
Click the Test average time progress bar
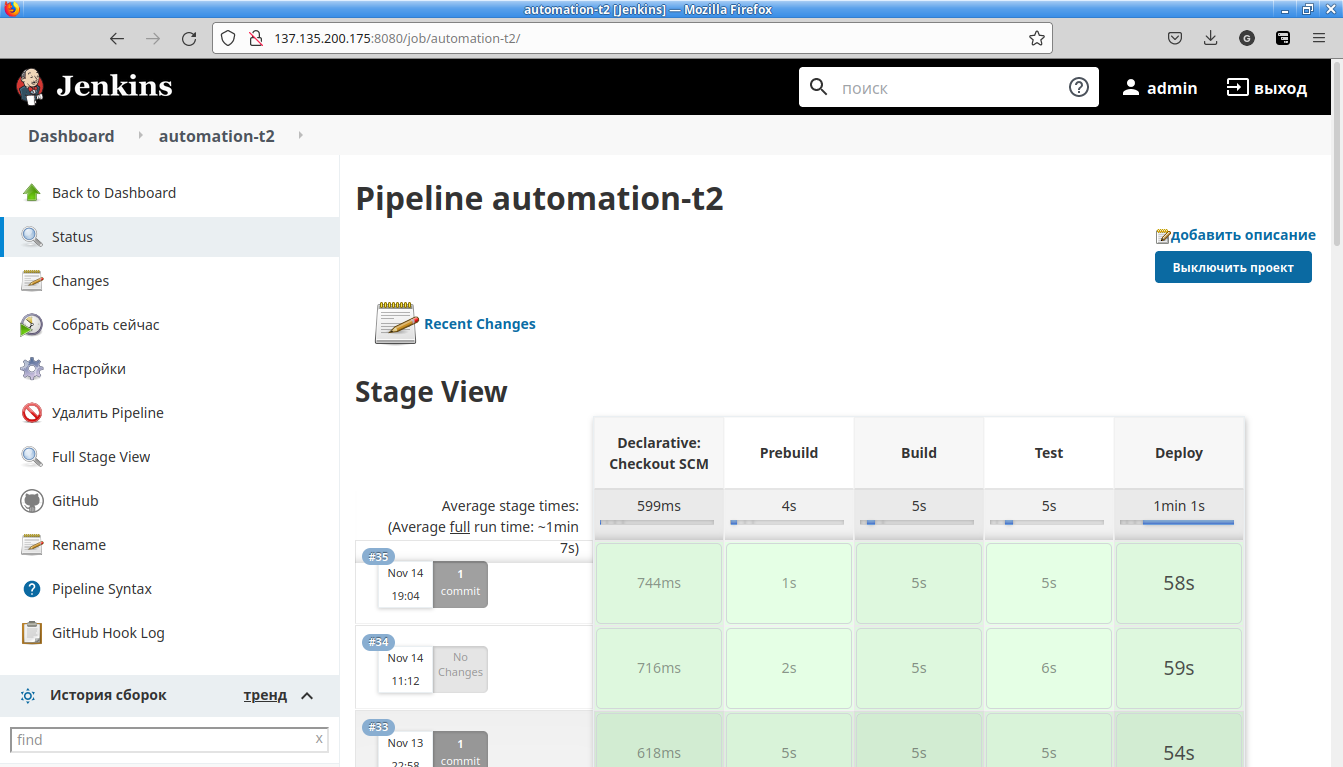1047,522
